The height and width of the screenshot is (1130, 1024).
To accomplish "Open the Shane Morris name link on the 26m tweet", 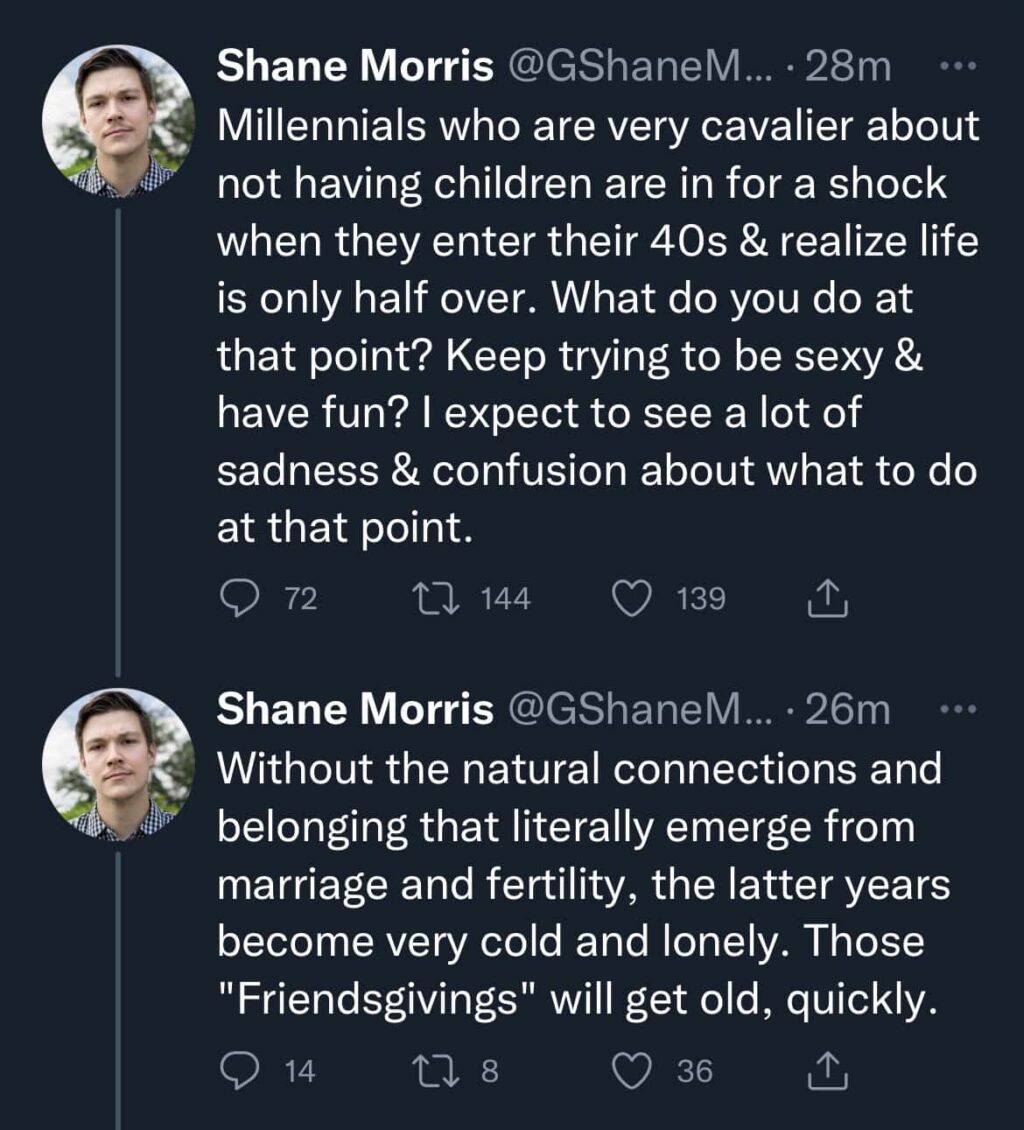I will click(x=355, y=708).
